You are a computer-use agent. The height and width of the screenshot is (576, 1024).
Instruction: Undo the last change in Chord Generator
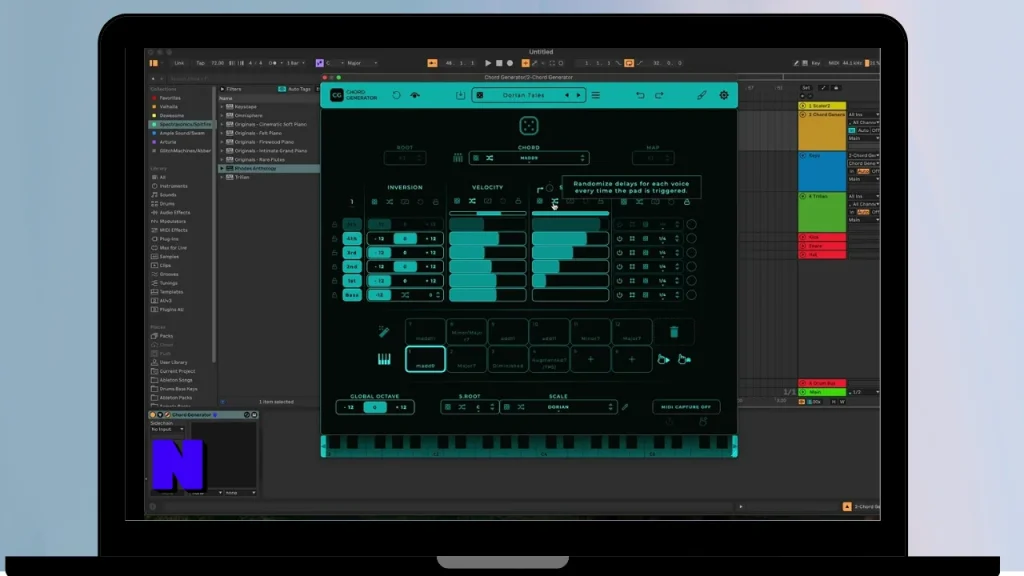point(640,95)
